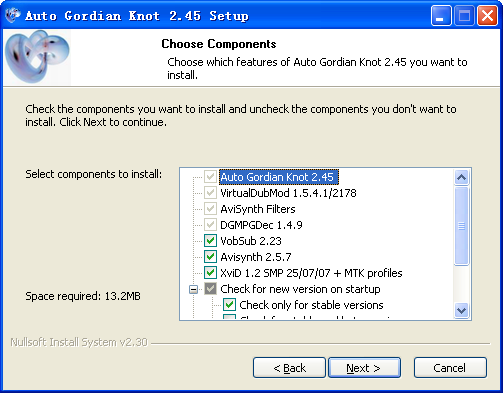Select the DGMPGDec 1.4.9 entry
503x393 pixels.
click(261, 225)
